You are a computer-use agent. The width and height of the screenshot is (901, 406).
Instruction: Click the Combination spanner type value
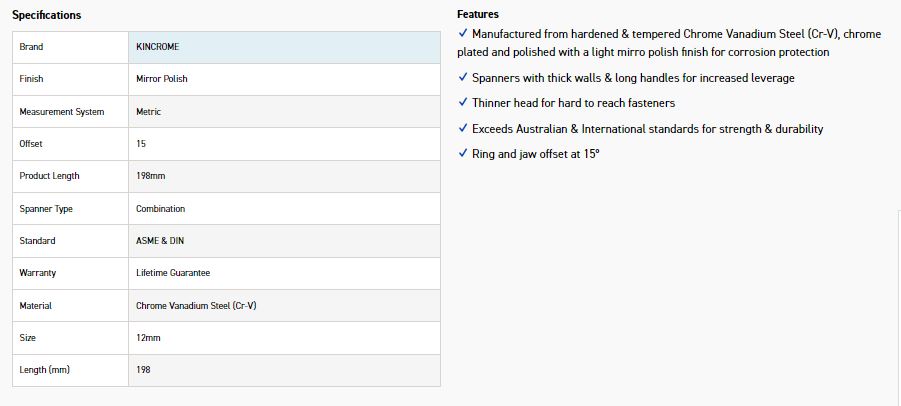click(x=160, y=209)
